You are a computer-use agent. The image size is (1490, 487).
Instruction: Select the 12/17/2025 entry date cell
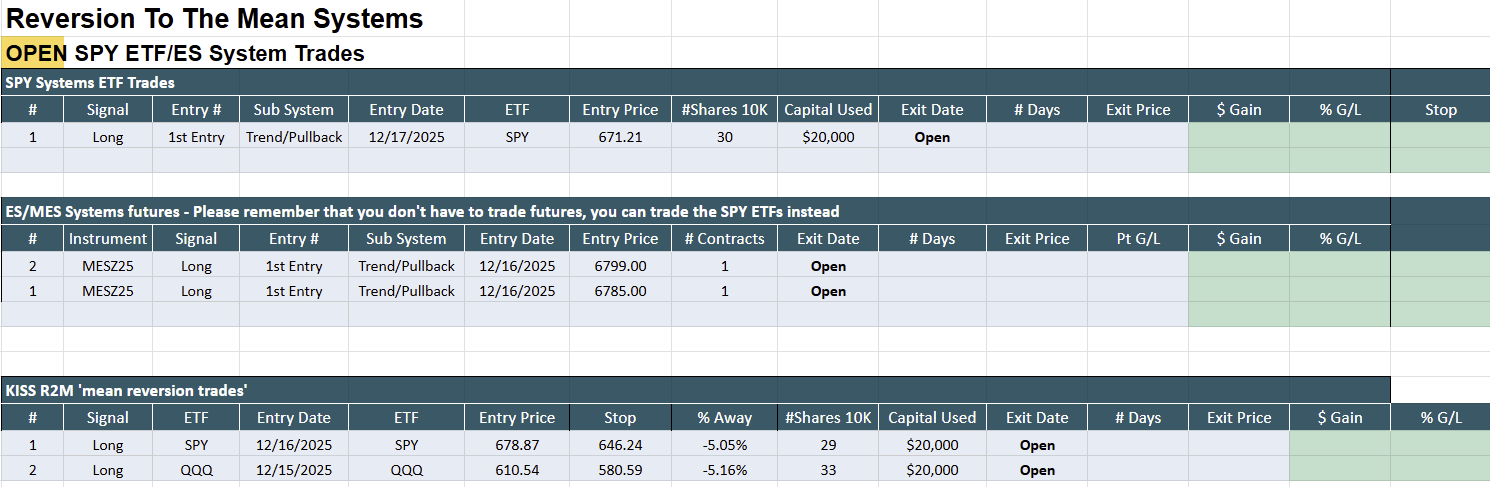point(406,137)
